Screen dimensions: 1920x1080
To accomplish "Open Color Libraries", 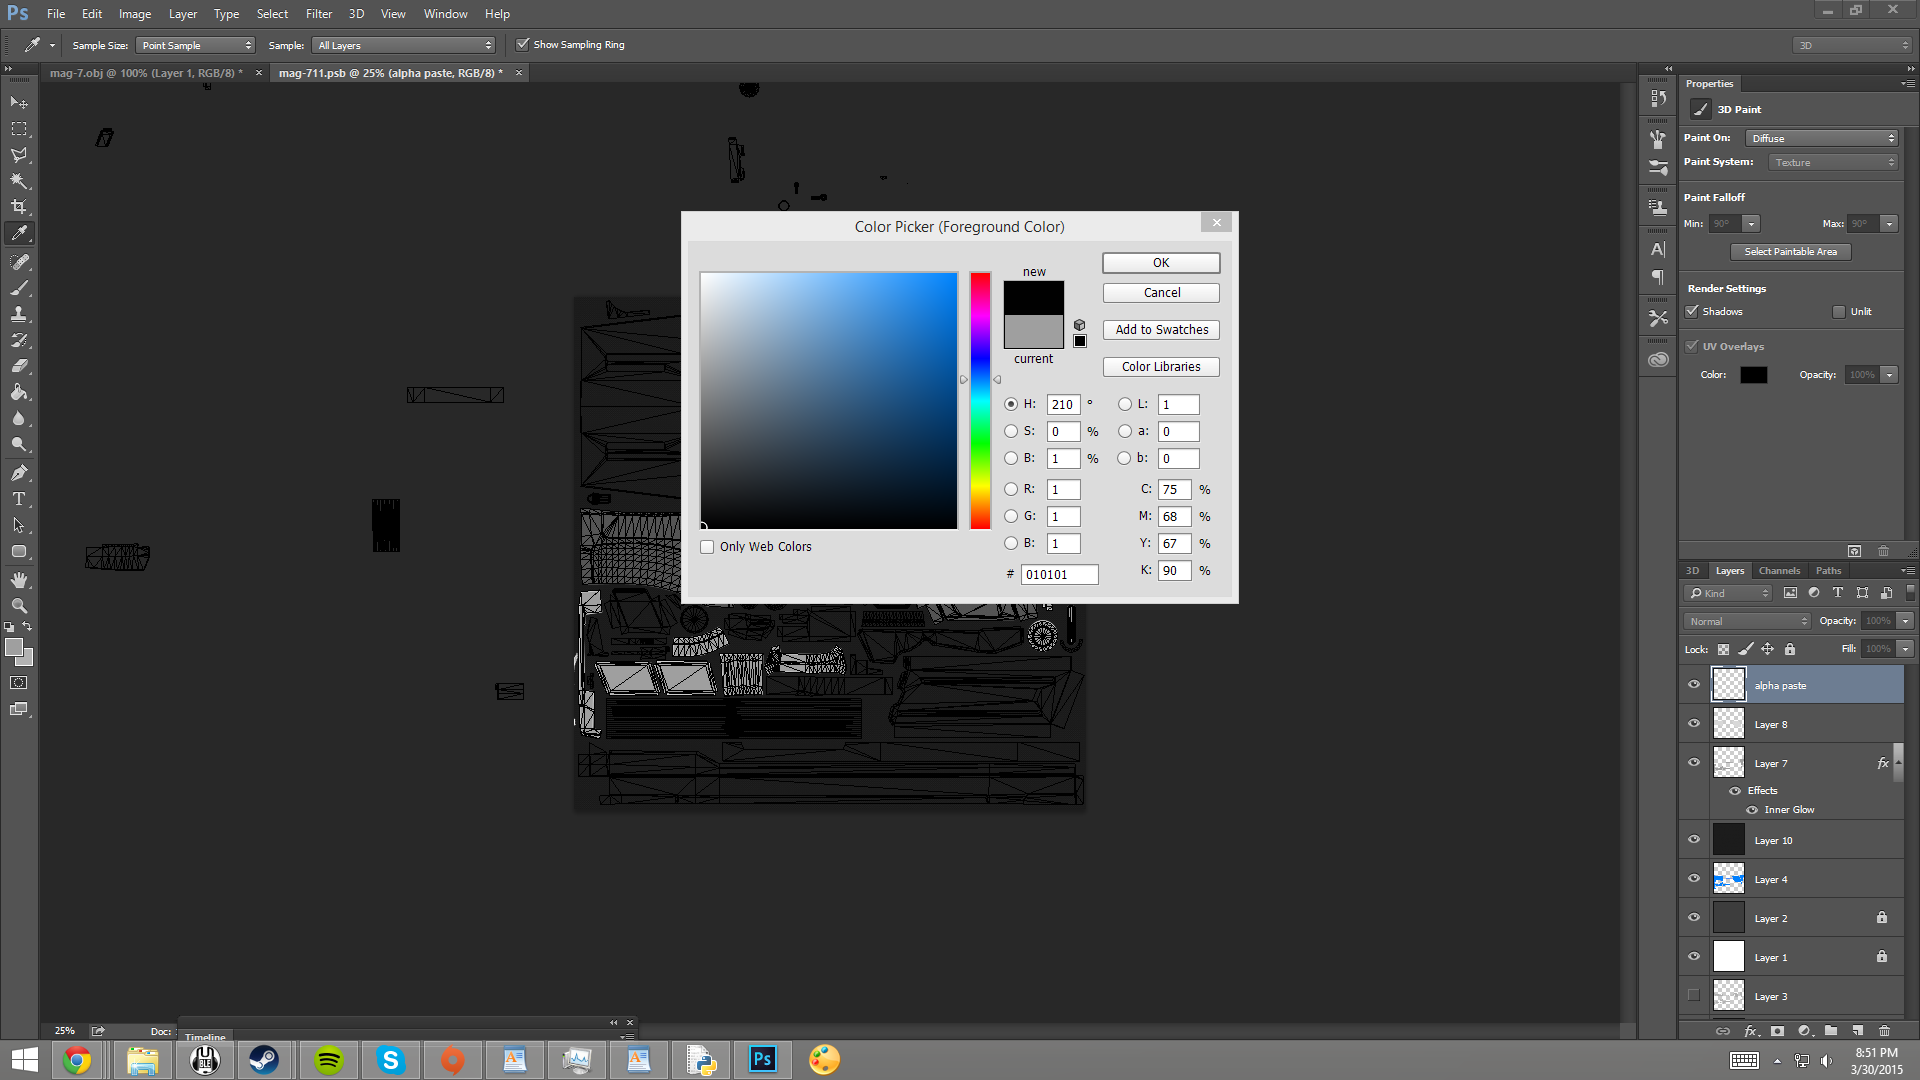I will [x=1161, y=367].
